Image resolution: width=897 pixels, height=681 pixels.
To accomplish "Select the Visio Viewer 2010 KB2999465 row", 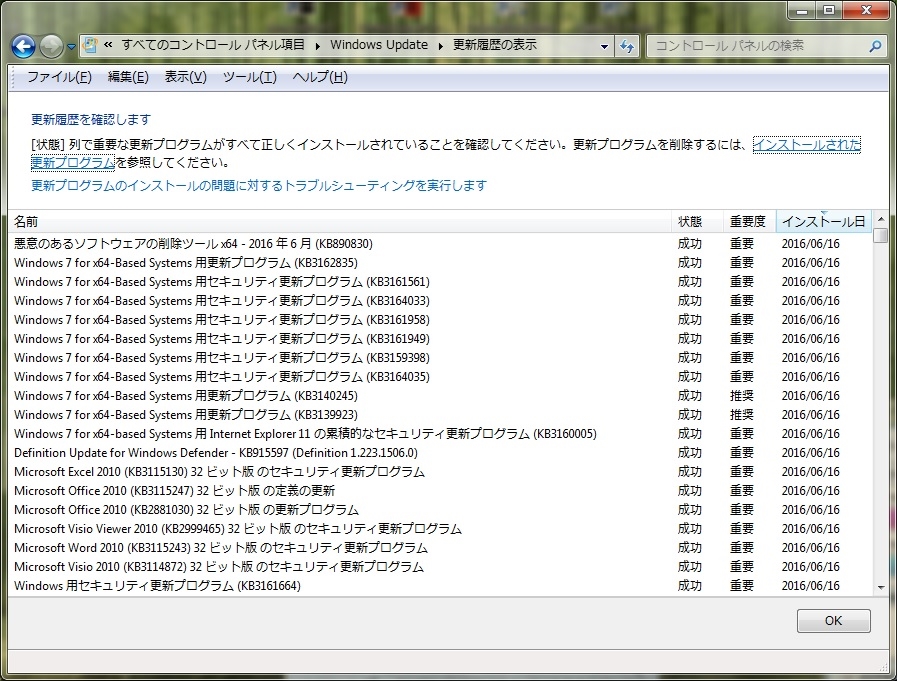I will pyautogui.click(x=440, y=529).
